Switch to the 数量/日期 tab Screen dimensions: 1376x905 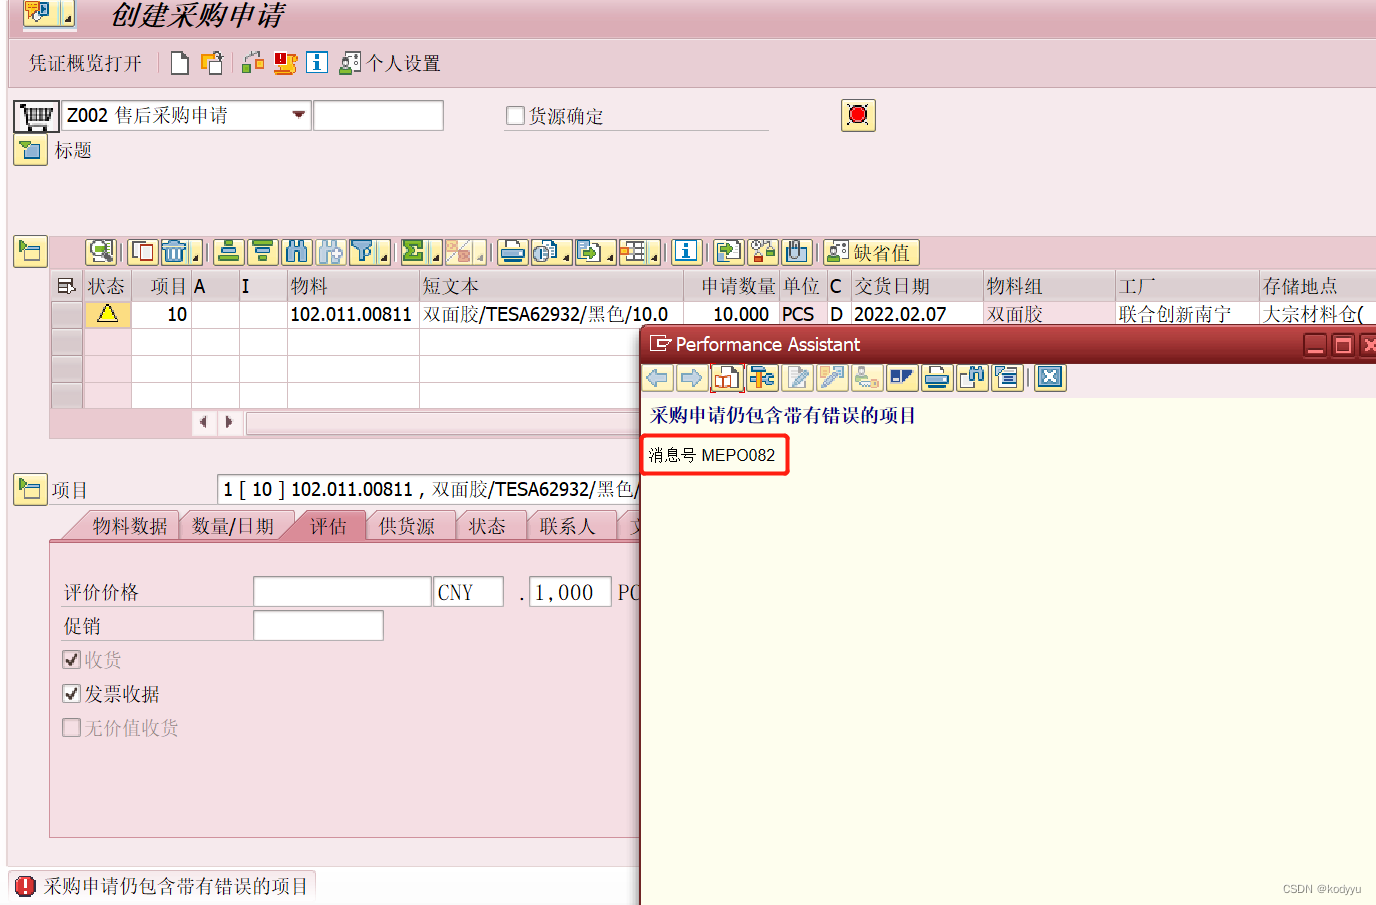tap(232, 526)
